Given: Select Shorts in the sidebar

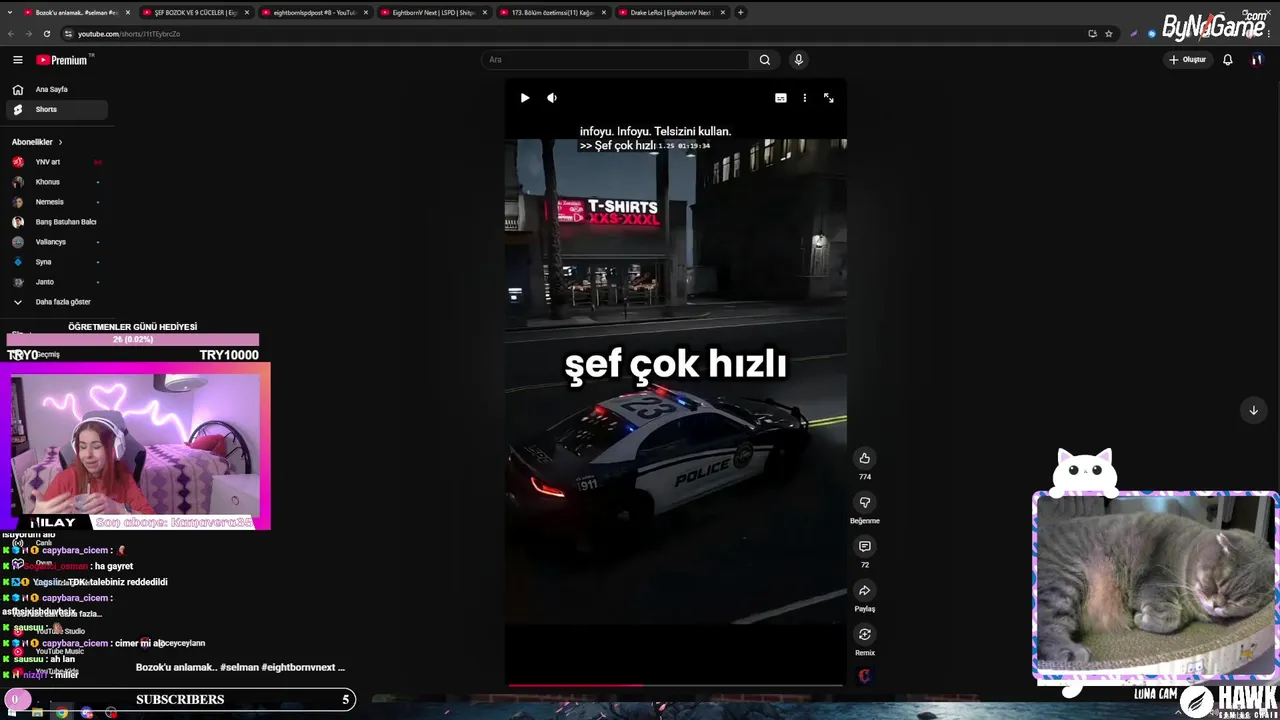Looking at the screenshot, I should coord(58,109).
